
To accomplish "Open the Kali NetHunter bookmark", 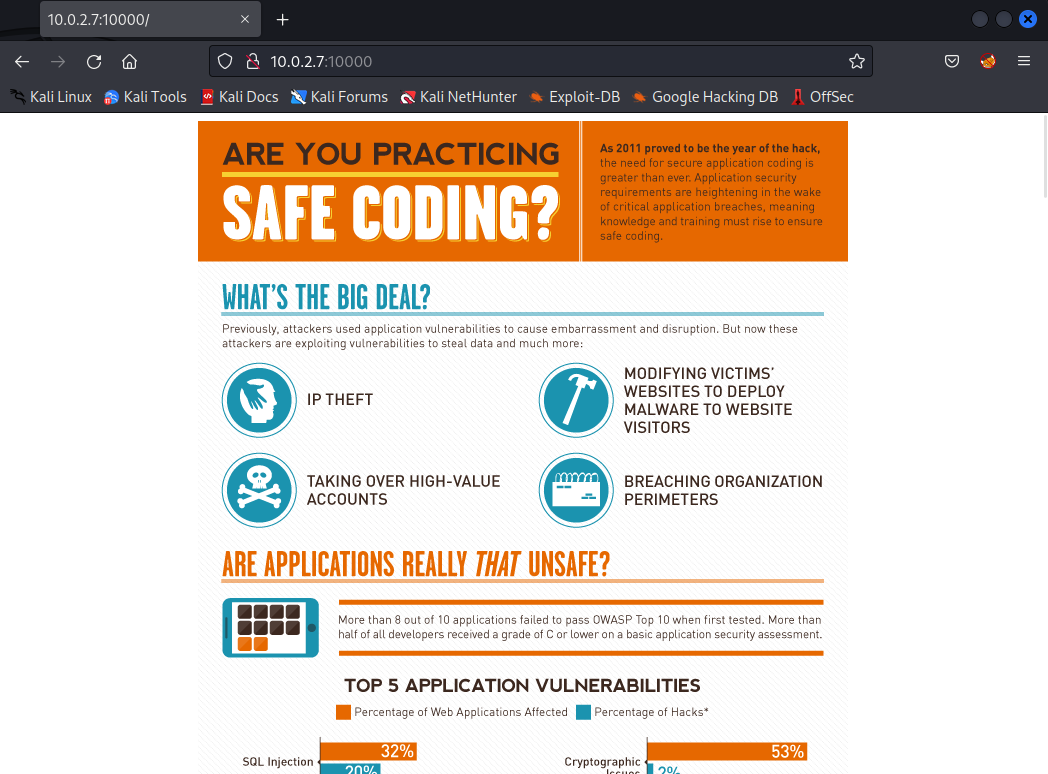I will point(458,97).
